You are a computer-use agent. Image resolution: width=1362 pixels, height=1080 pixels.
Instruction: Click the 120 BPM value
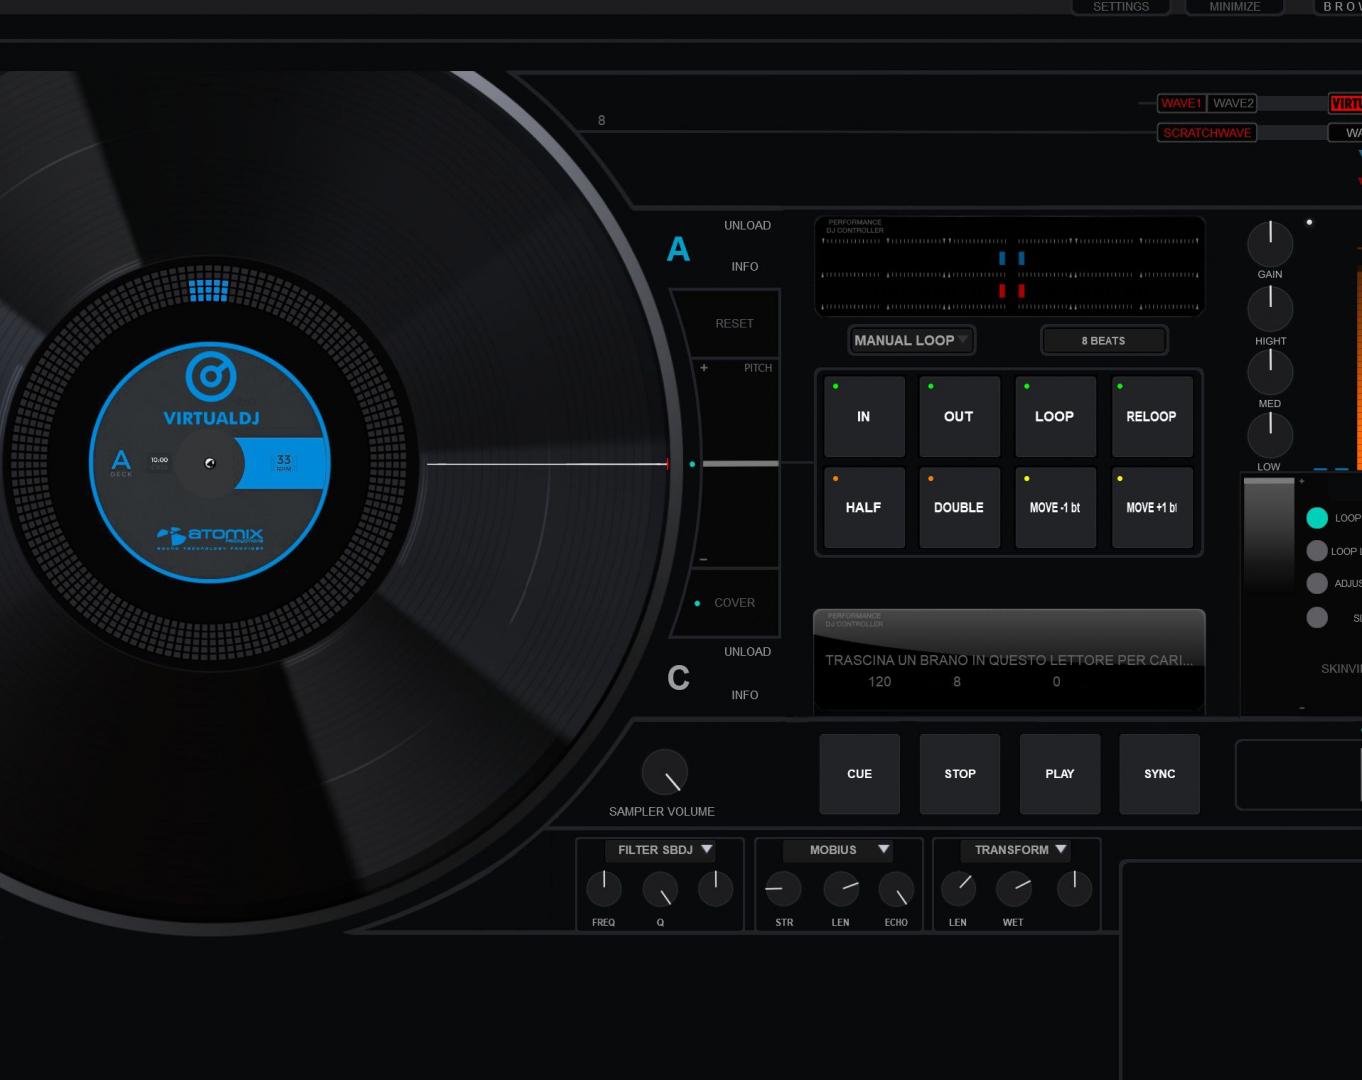[x=880, y=682]
